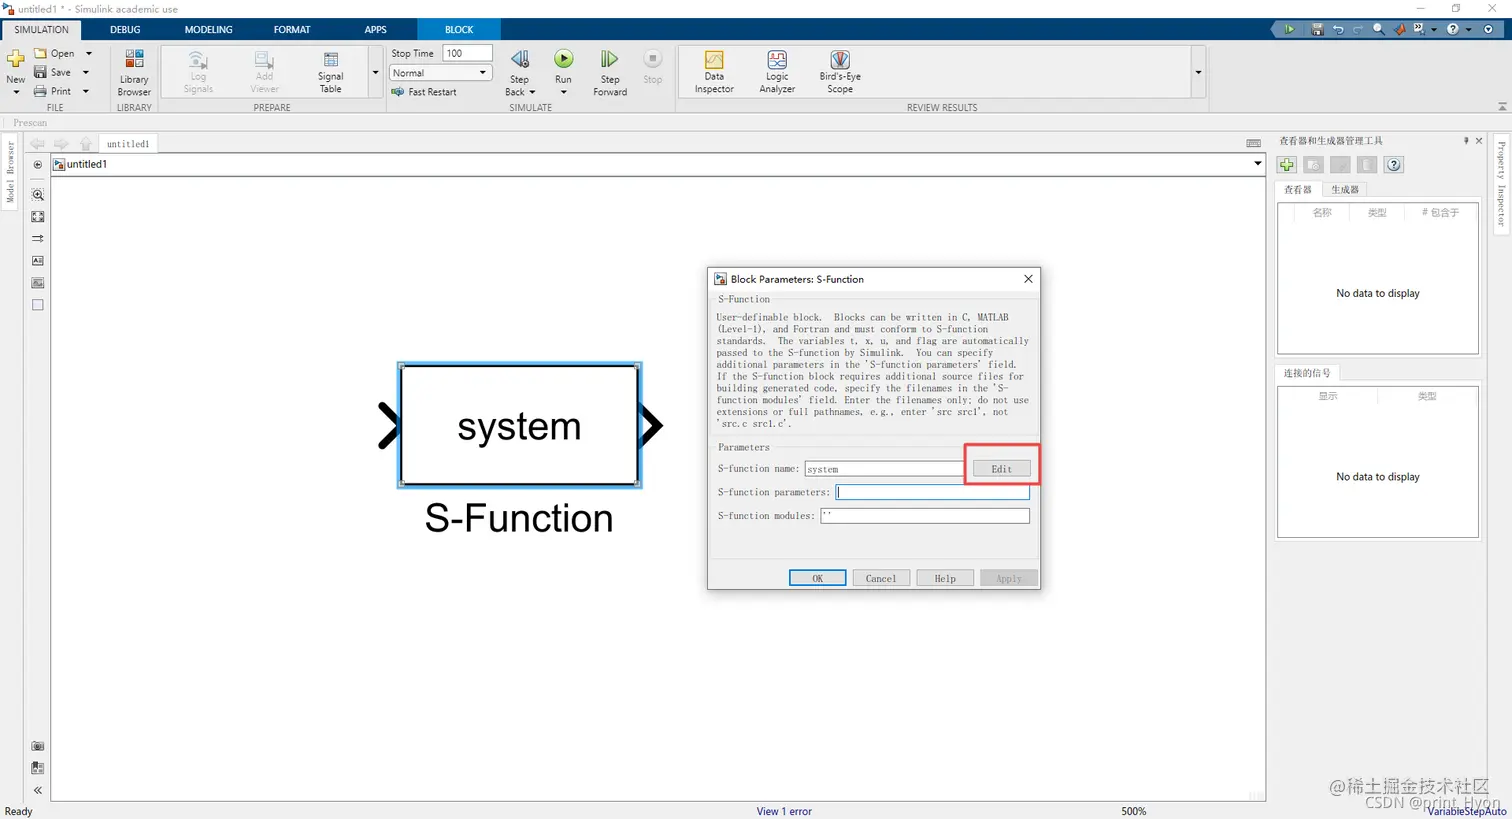The width and height of the screenshot is (1512, 819).
Task: Select the Zoom tool in the canvas palette
Action: (38, 195)
